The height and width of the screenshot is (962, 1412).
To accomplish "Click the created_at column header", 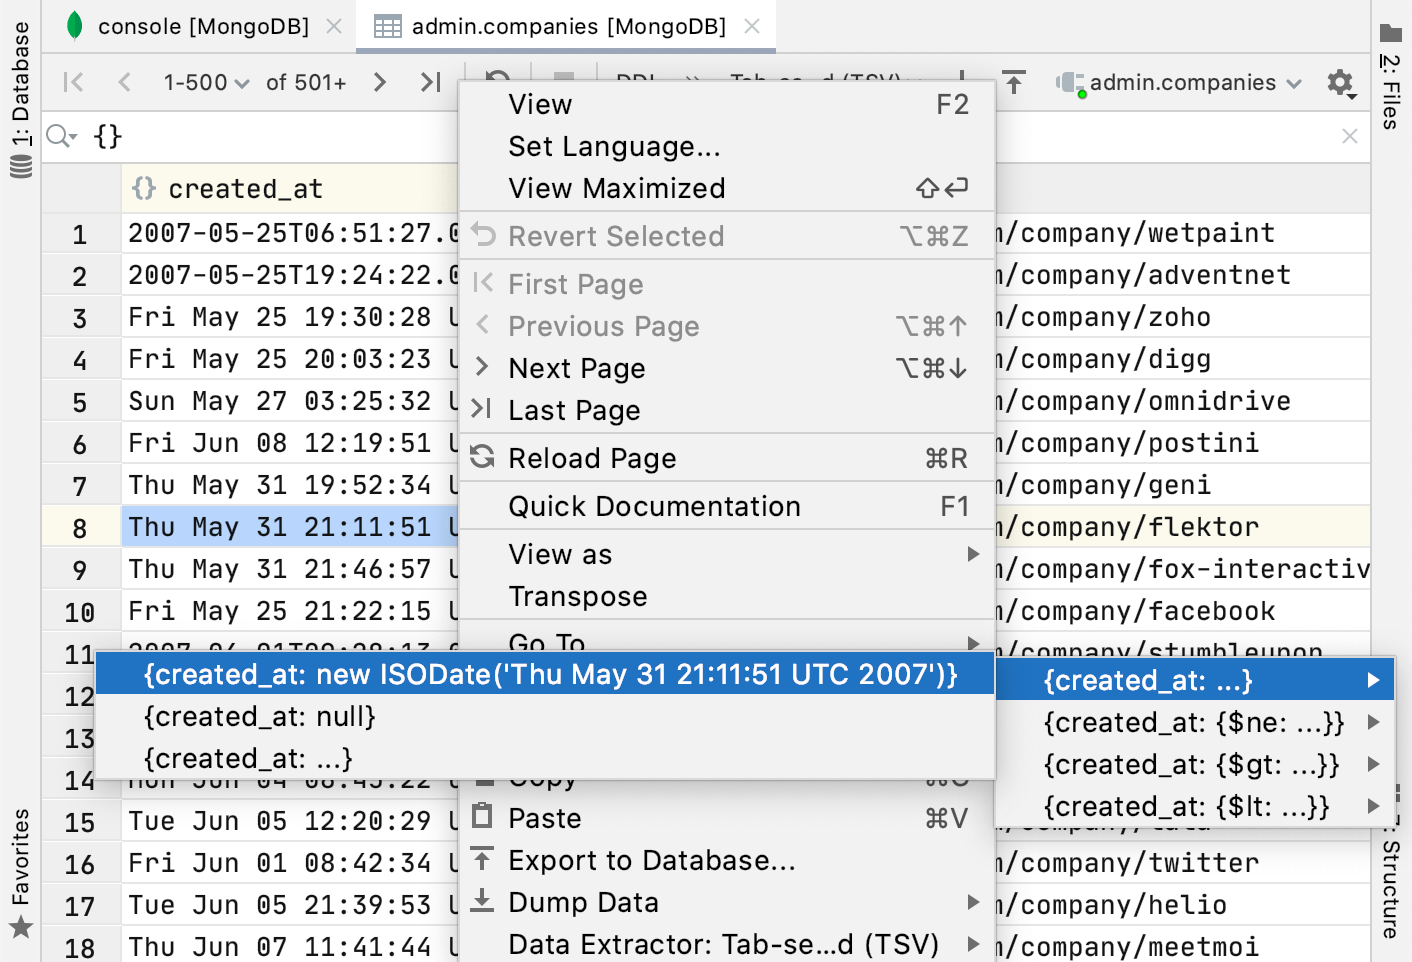I will click(x=290, y=189).
